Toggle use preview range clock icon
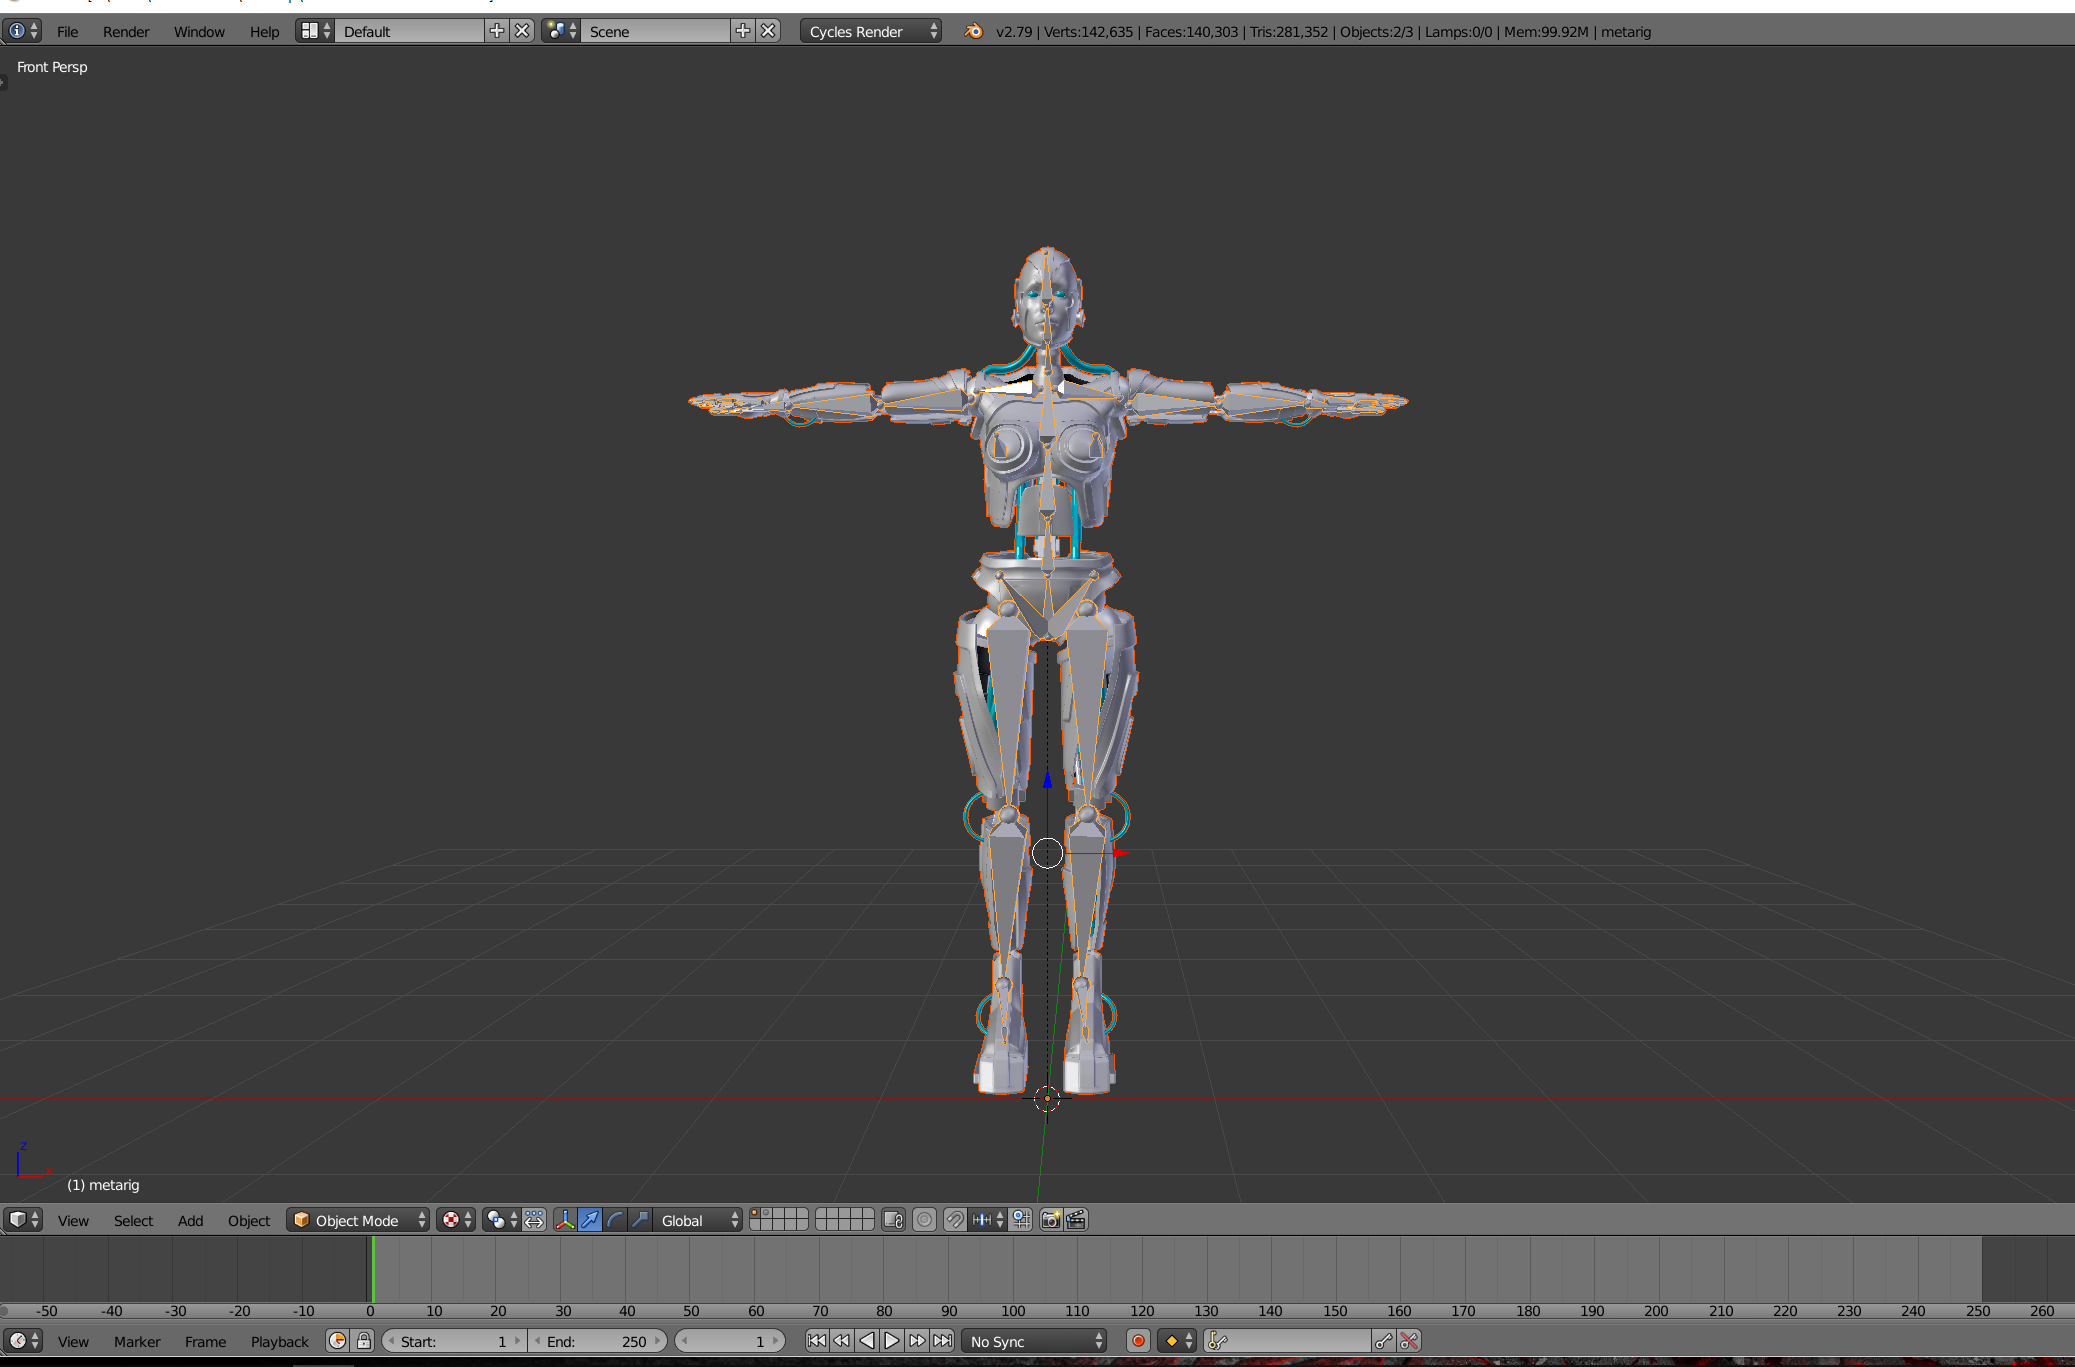2075x1367 pixels. coord(338,1341)
